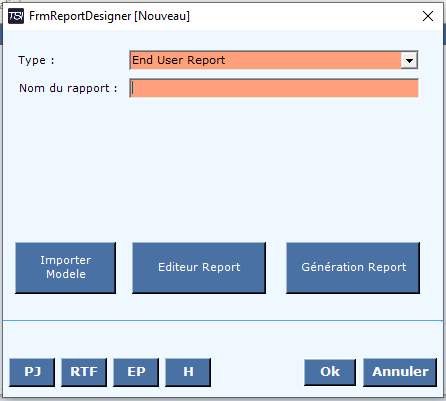Click the Importer Modele button
Viewport: 446px width, 401px height.
click(x=66, y=268)
